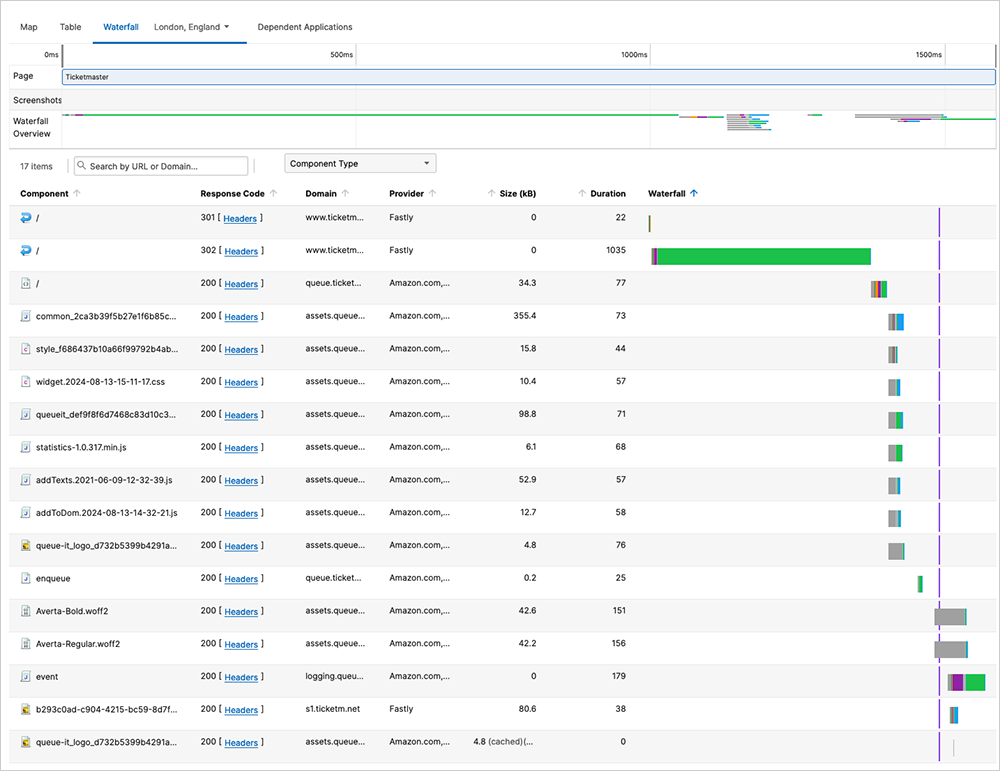Open the Component Type dropdown
The image size is (1000, 771).
(360, 164)
